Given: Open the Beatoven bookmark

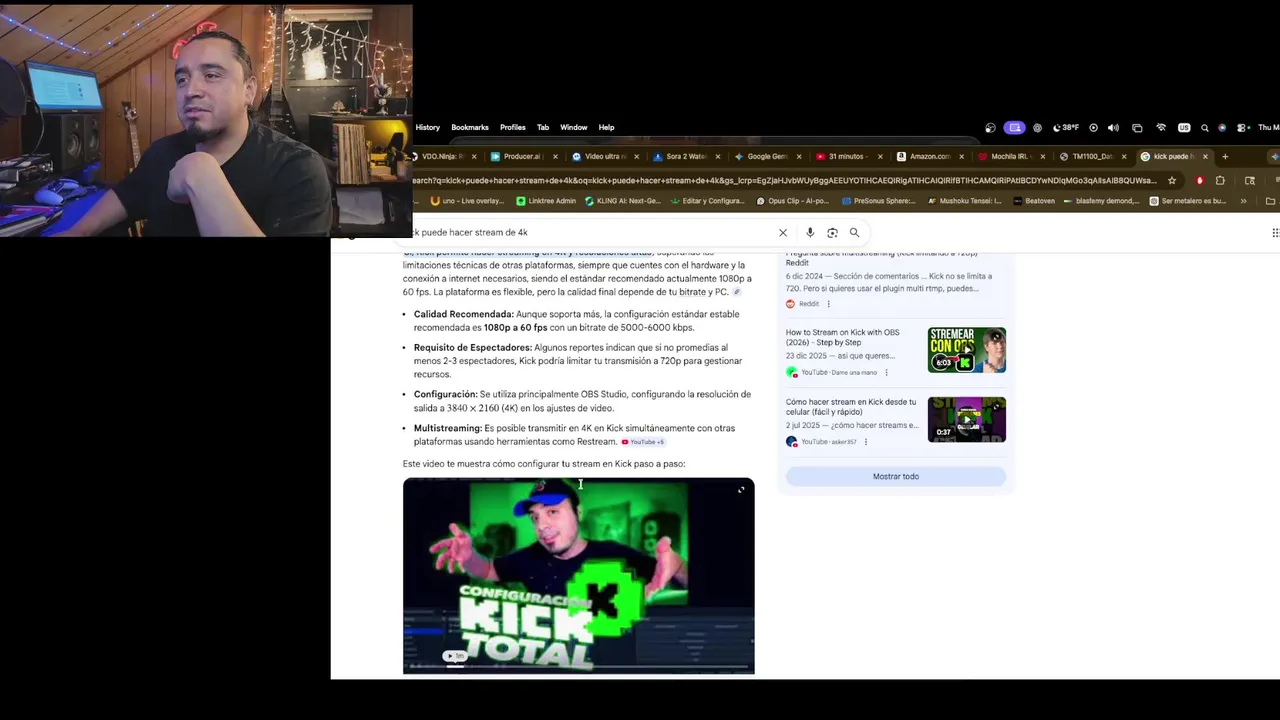Looking at the screenshot, I should click(x=1034, y=201).
